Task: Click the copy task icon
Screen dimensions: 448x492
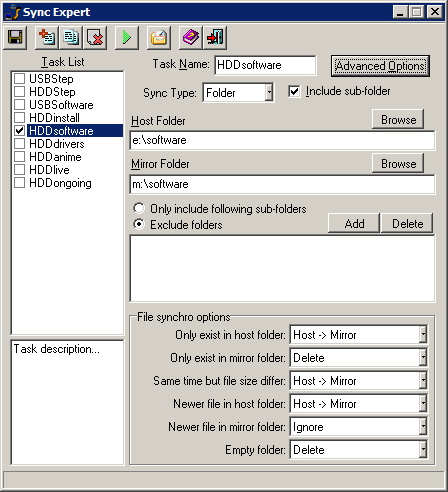Action: [71, 37]
